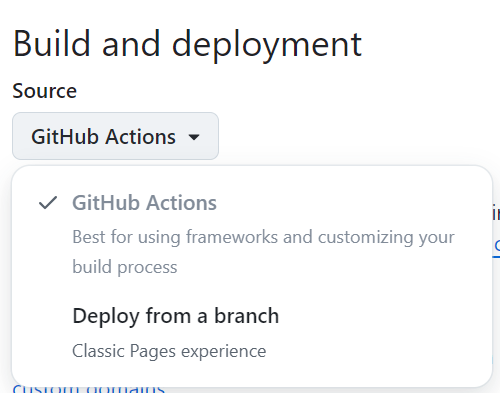Click the checkmark beside GitHub Actions
The width and height of the screenshot is (500, 393).
pos(48,203)
